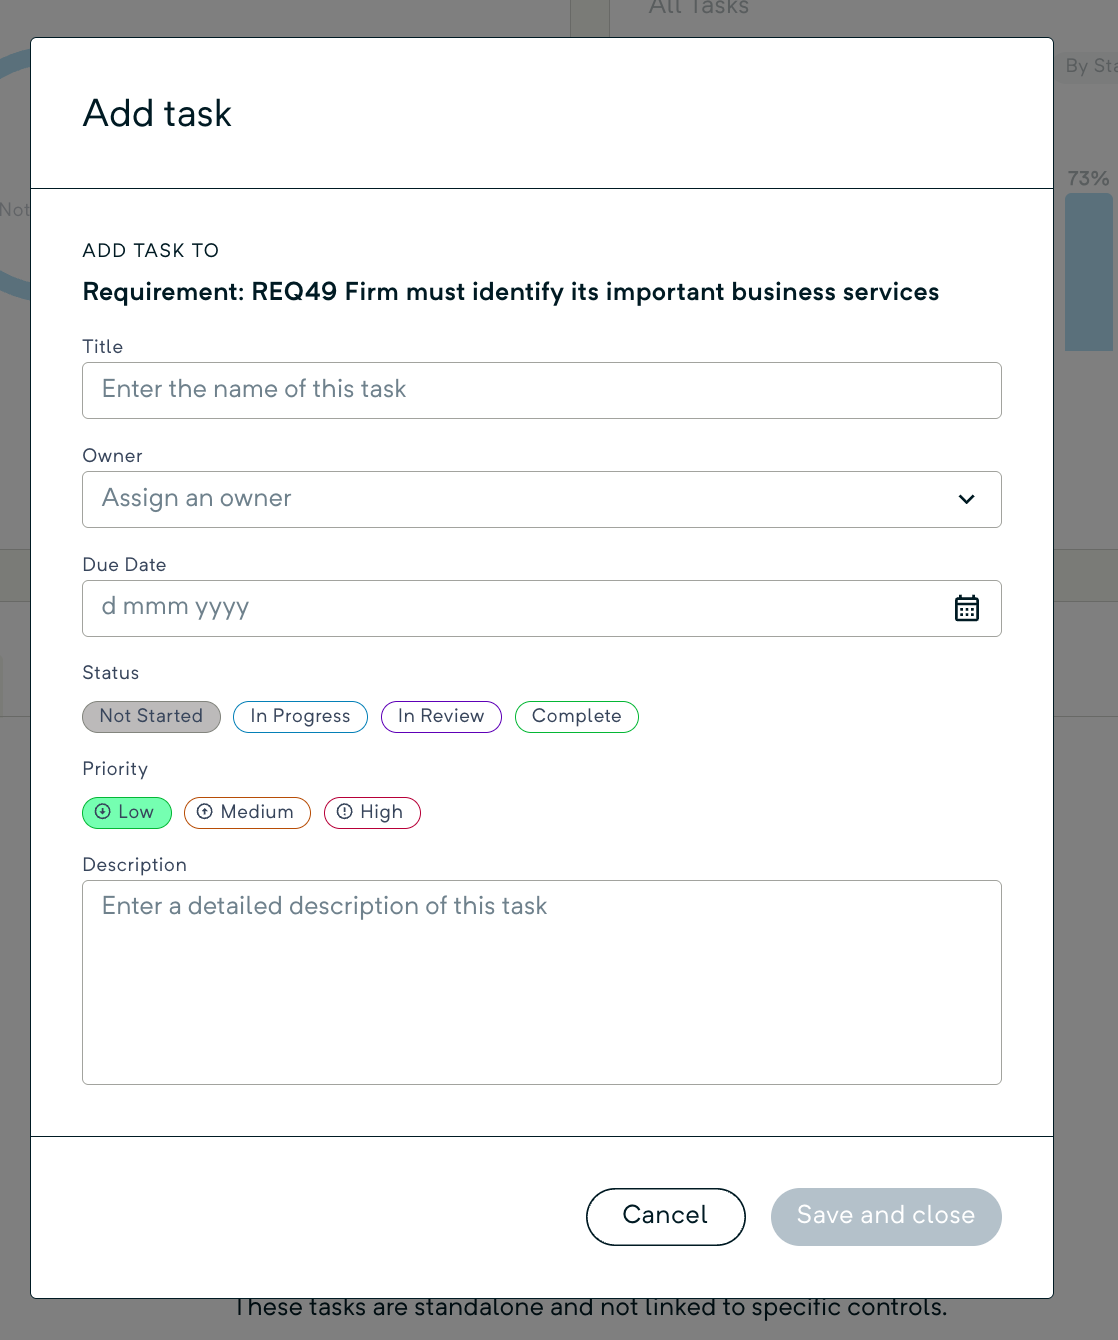1118x1340 pixels.
Task: Focus the d mmm yyyy date field
Action: 500,608
